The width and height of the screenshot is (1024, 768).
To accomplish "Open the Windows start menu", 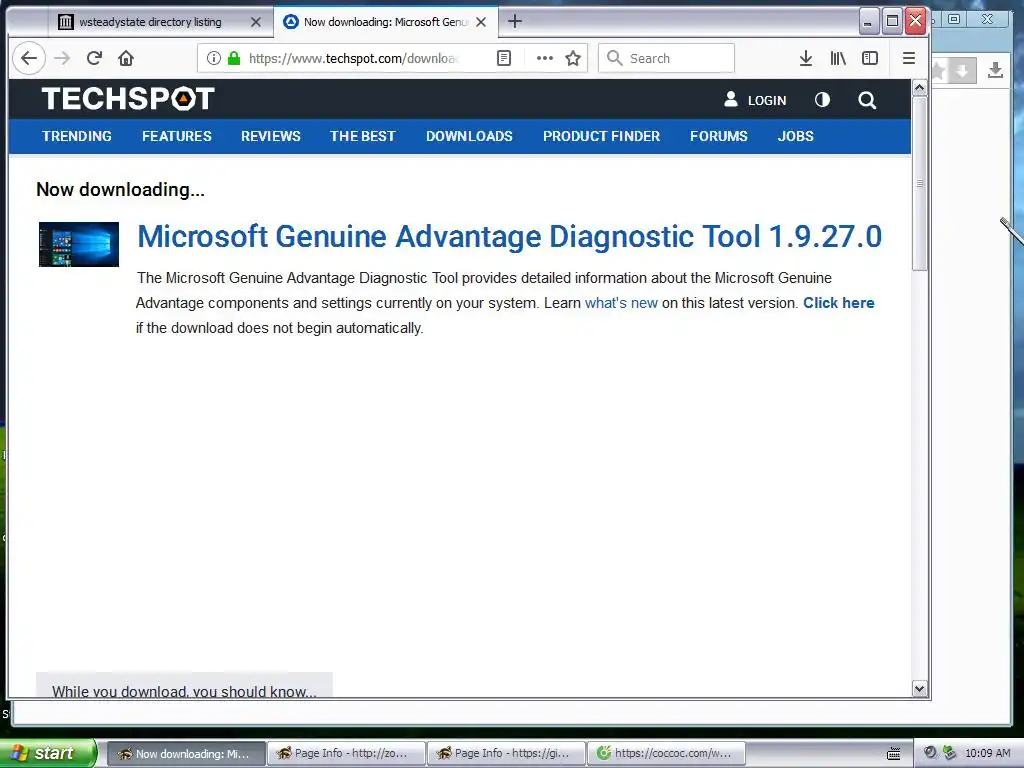I will [x=49, y=753].
